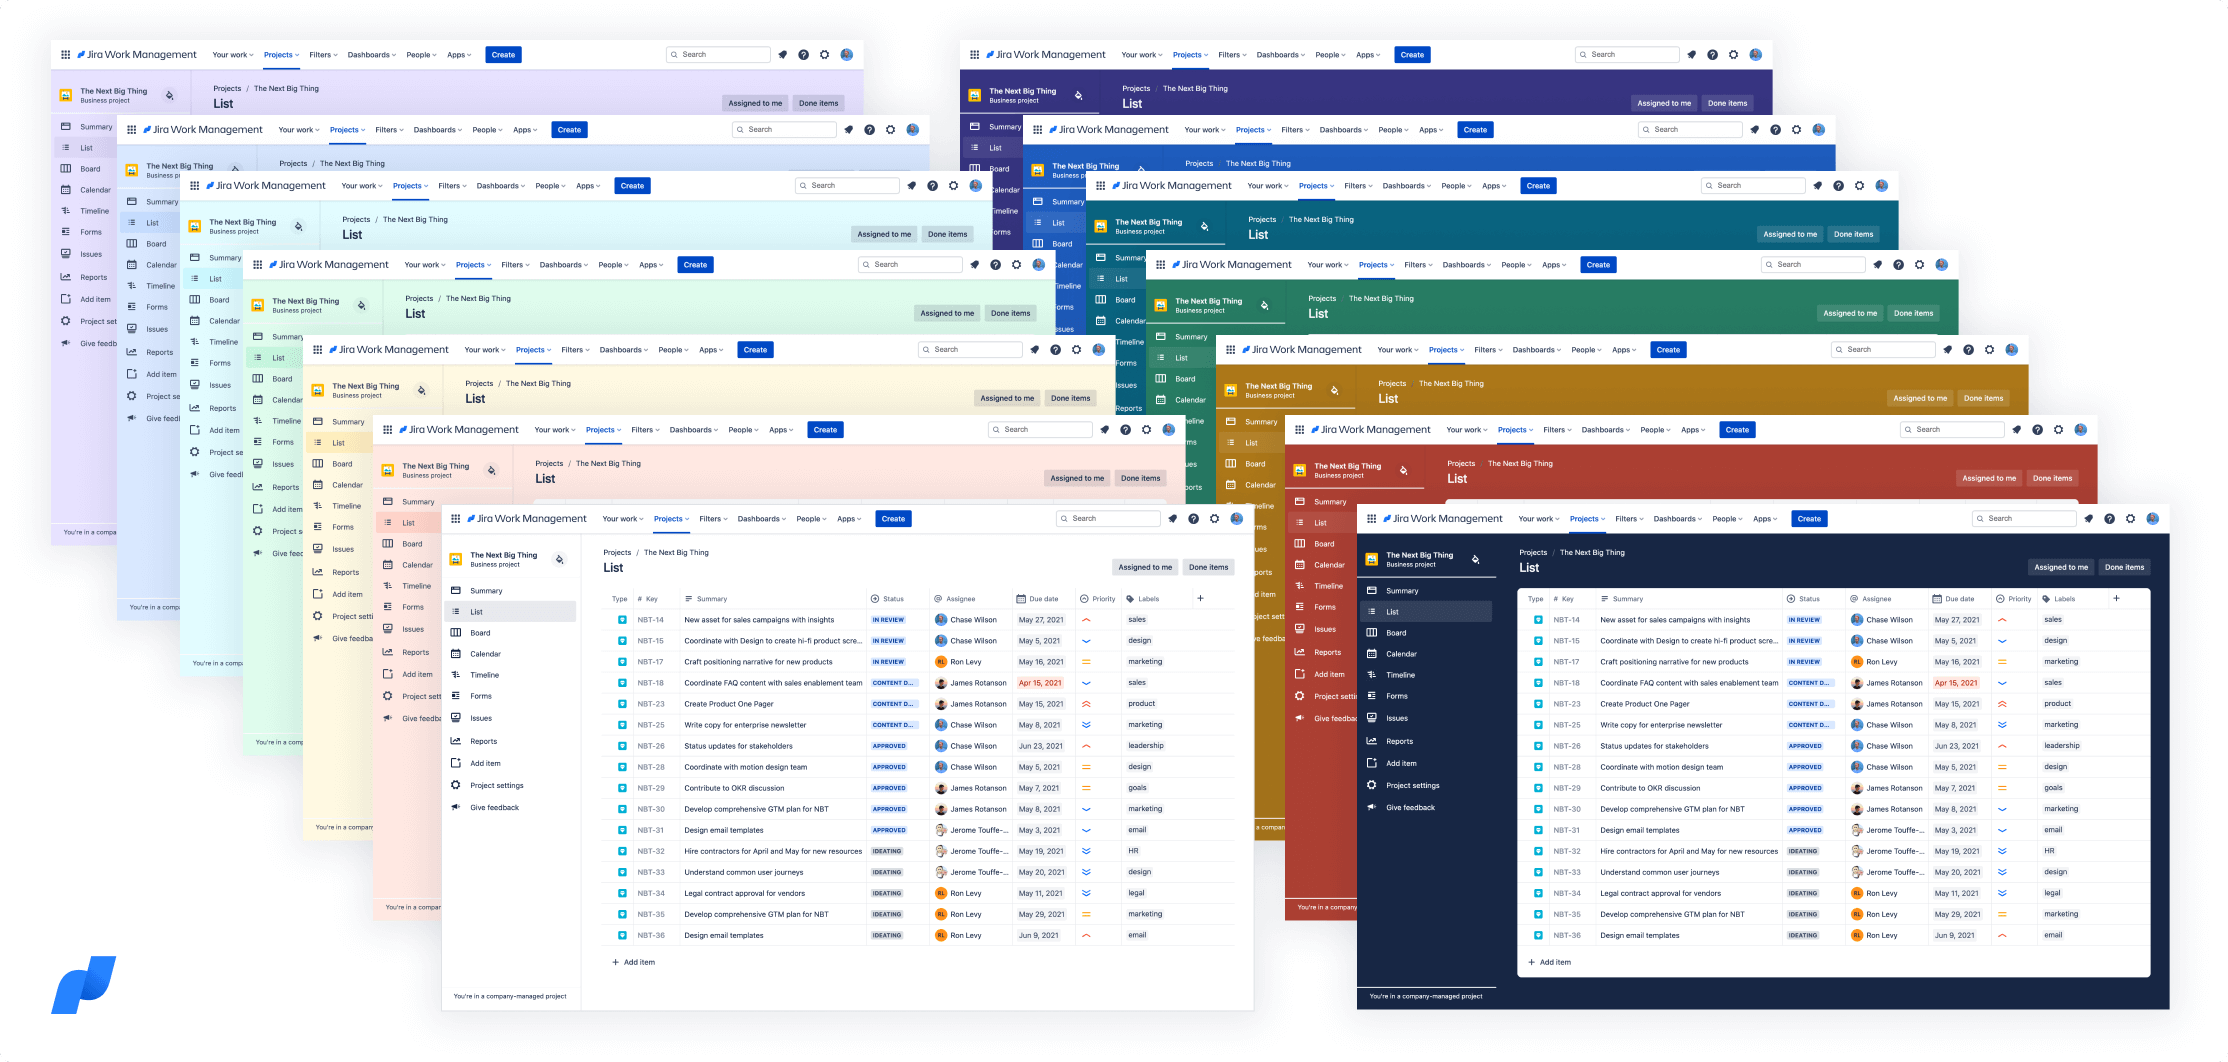Open app switcher grid in lavender window
2228x1062 pixels.
coord(66,55)
